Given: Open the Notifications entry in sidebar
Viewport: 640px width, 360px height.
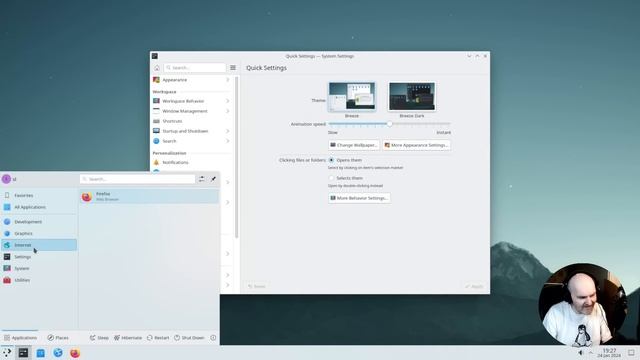Looking at the screenshot, I should (x=191, y=162).
